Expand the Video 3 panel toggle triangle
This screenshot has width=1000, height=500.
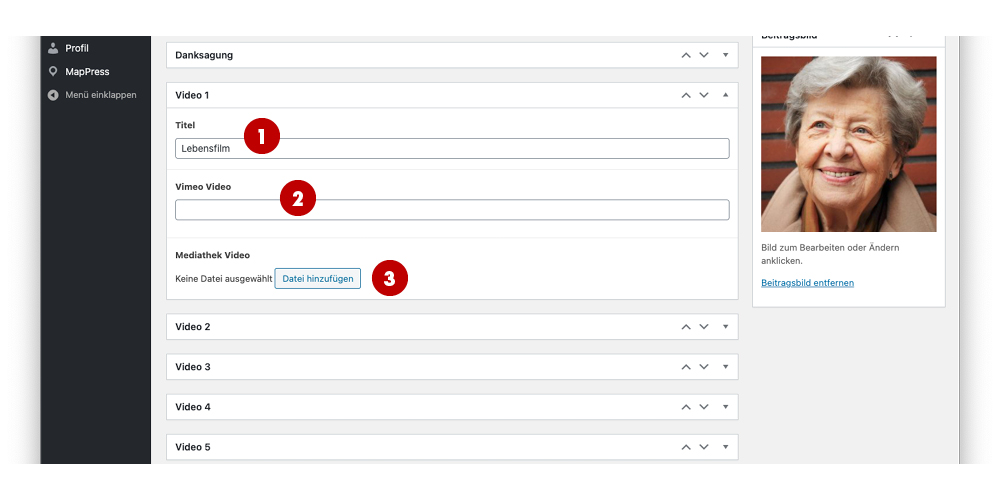(725, 367)
